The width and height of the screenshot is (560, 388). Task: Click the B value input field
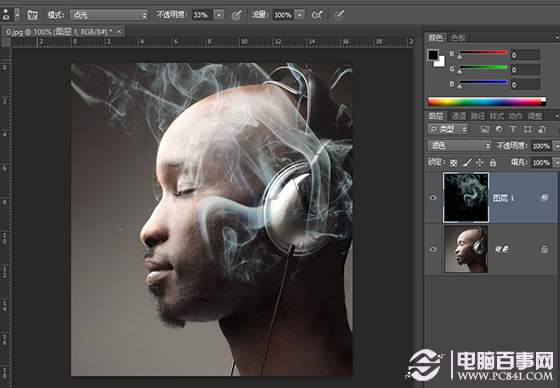(x=525, y=85)
